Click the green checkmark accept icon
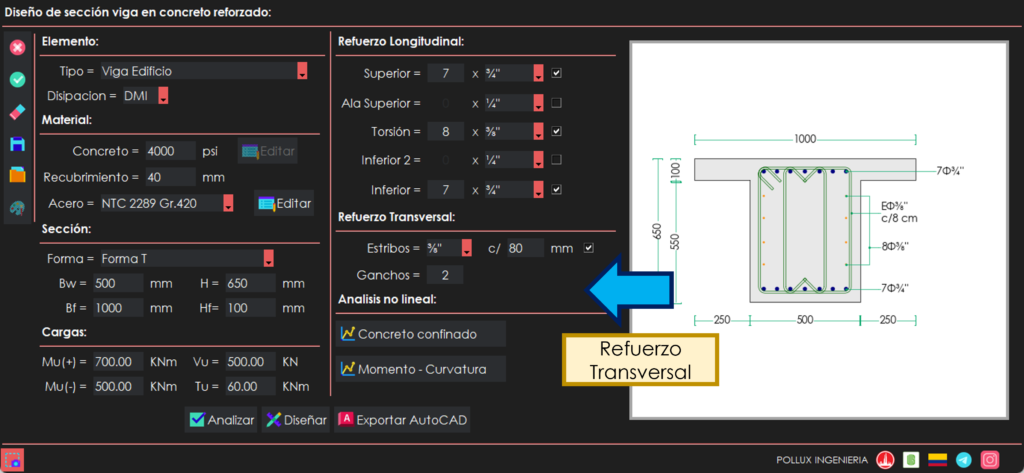The image size is (1024, 473). (17, 80)
